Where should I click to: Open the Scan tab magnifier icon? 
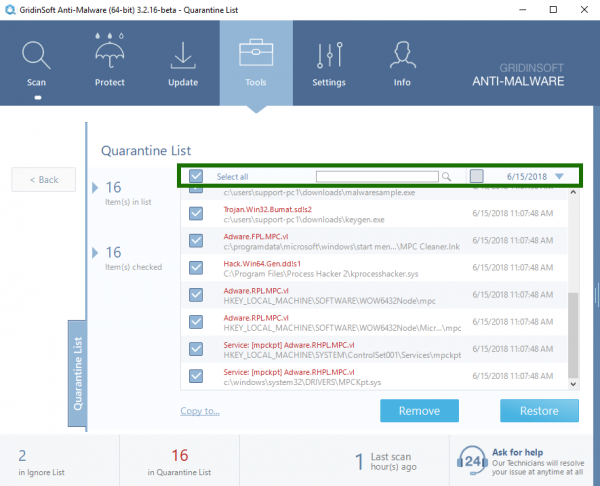point(36,55)
